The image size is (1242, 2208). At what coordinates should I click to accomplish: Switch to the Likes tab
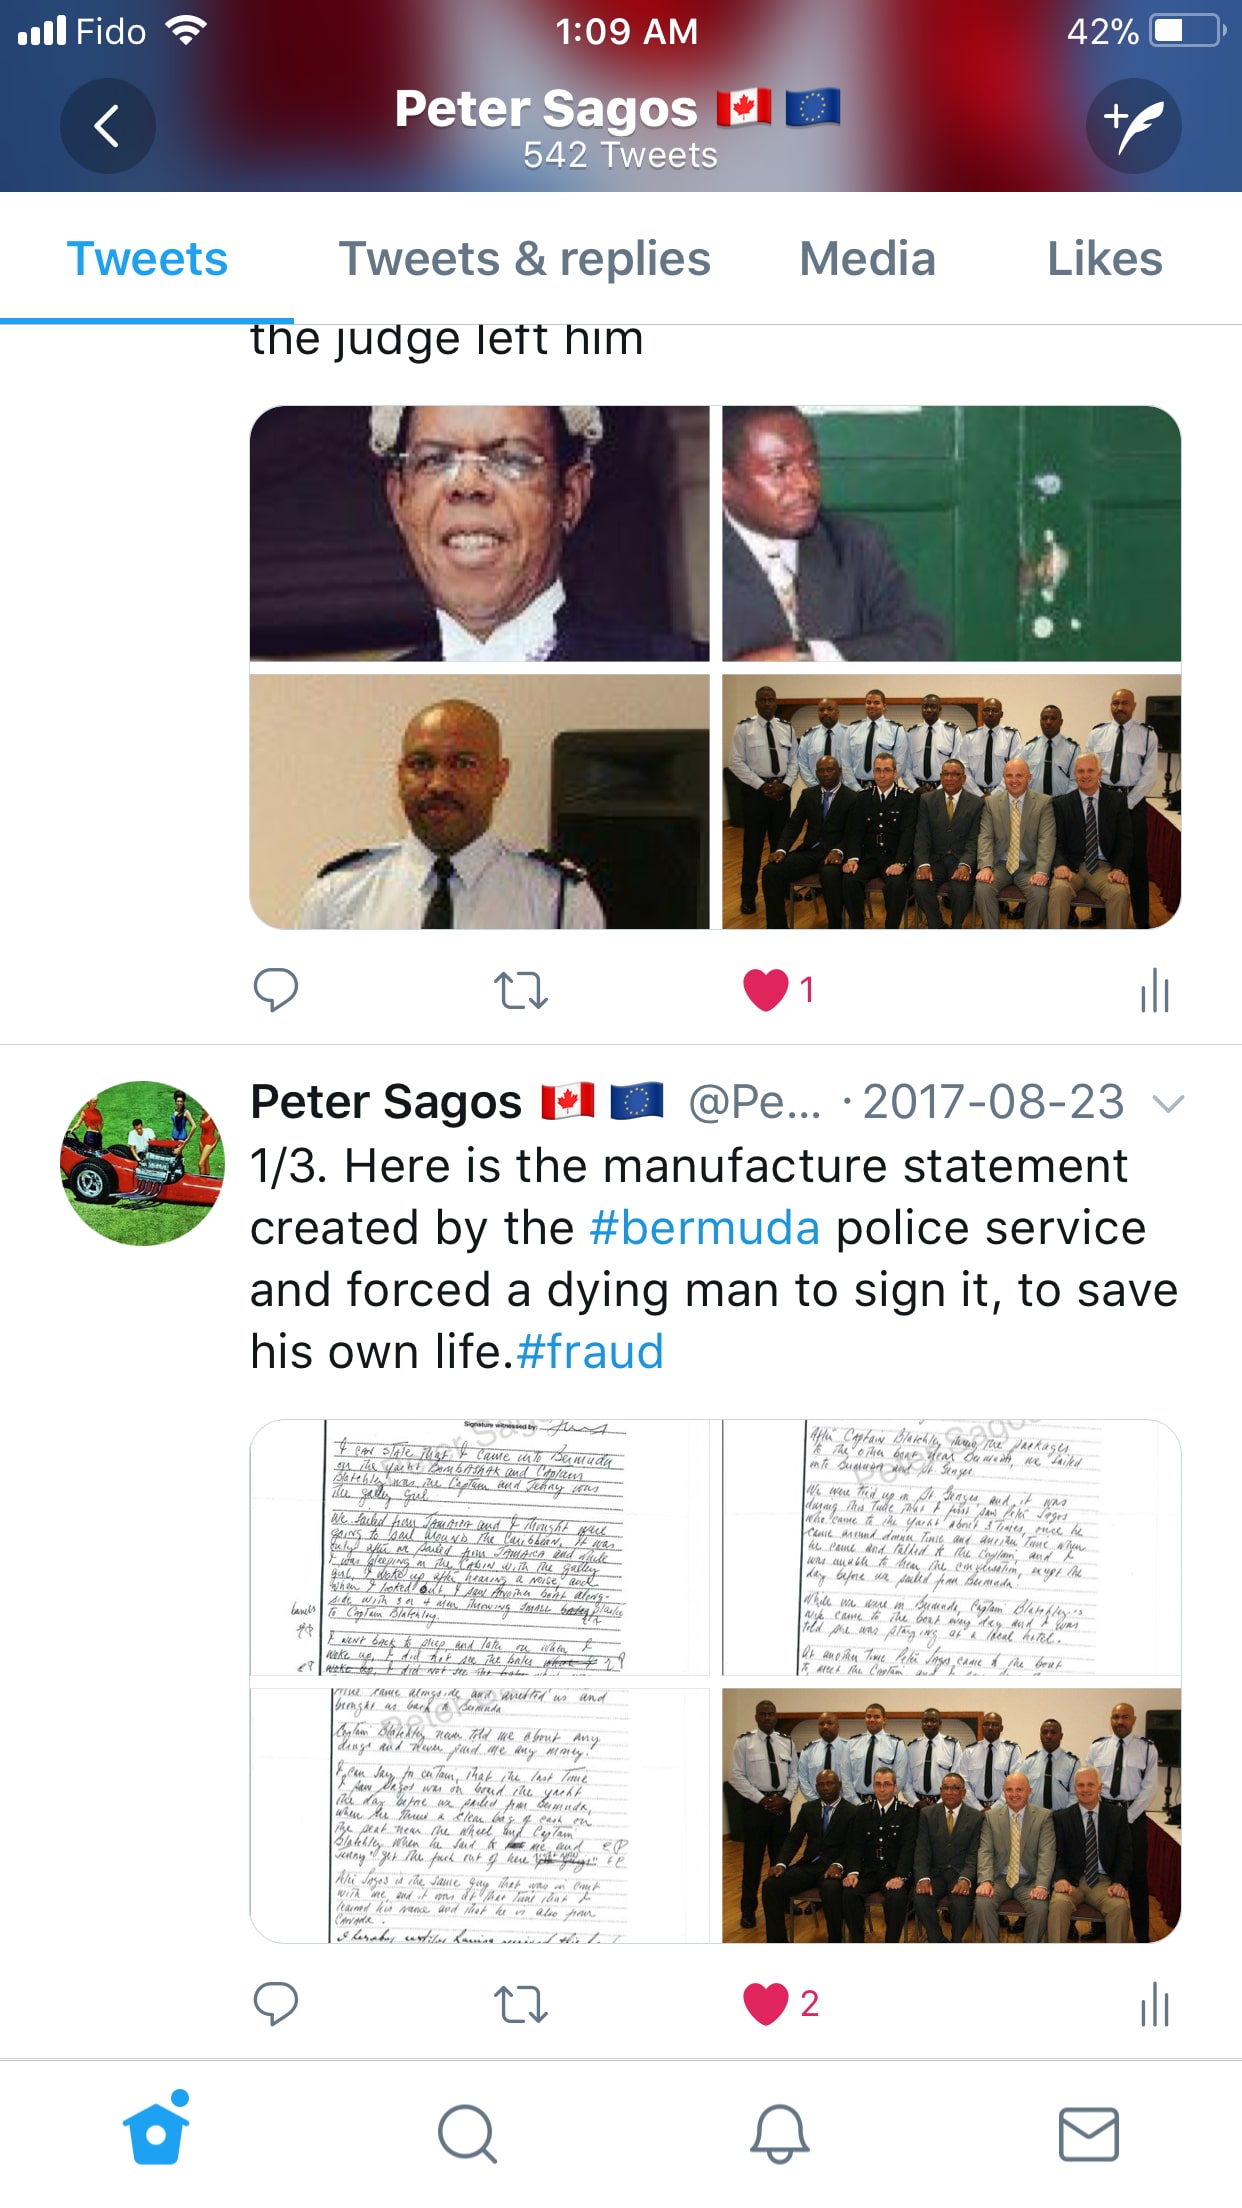coord(1104,259)
